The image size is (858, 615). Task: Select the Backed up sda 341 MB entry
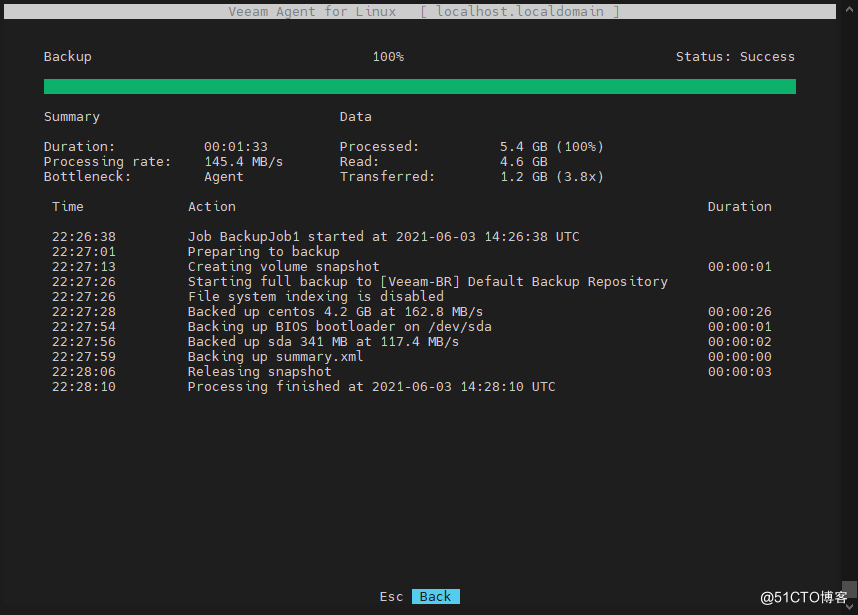(323, 341)
